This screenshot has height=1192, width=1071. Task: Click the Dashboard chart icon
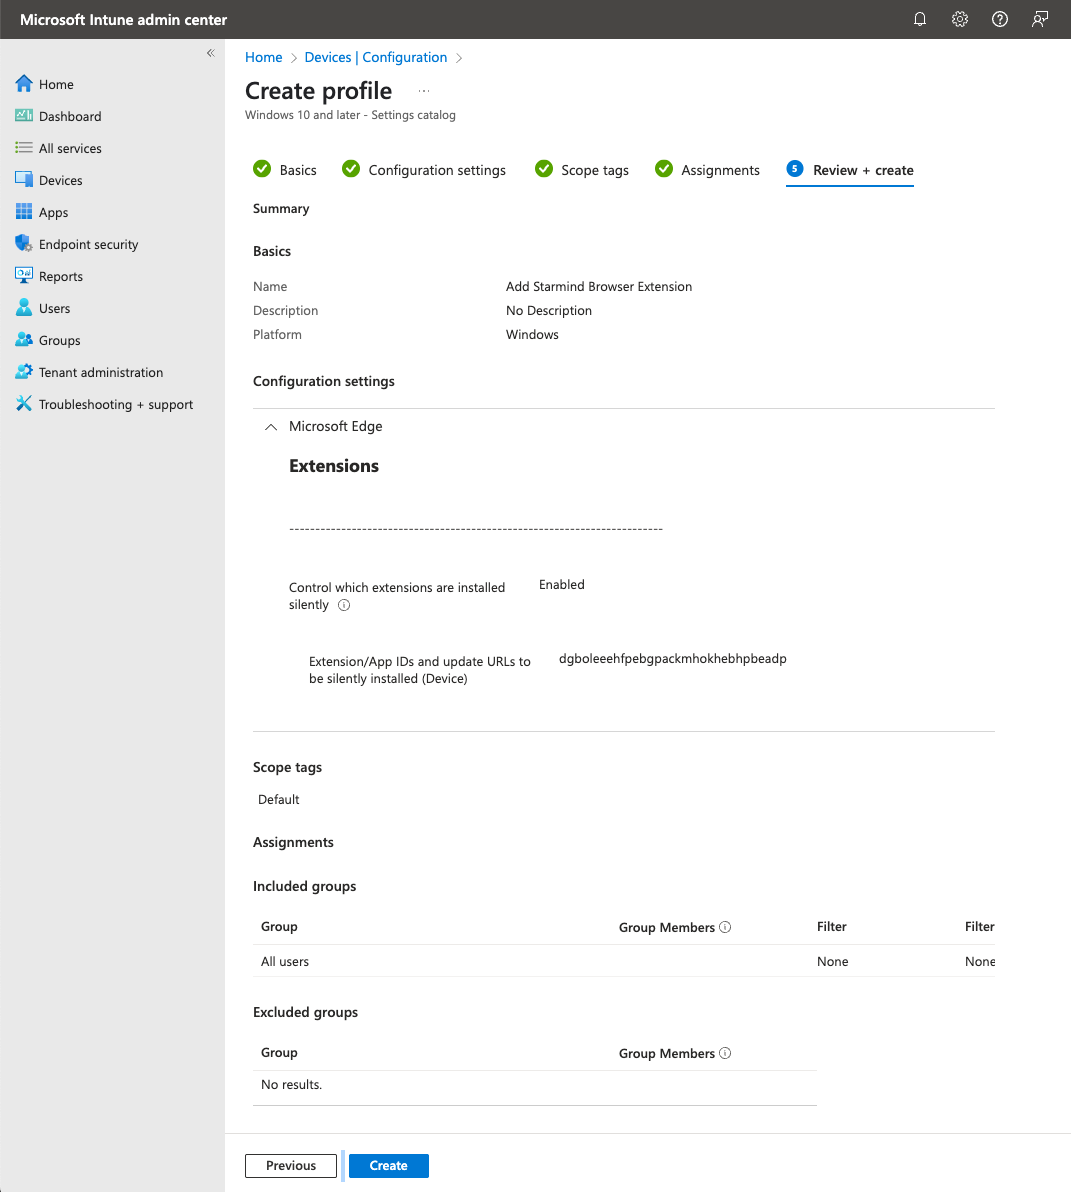point(24,116)
